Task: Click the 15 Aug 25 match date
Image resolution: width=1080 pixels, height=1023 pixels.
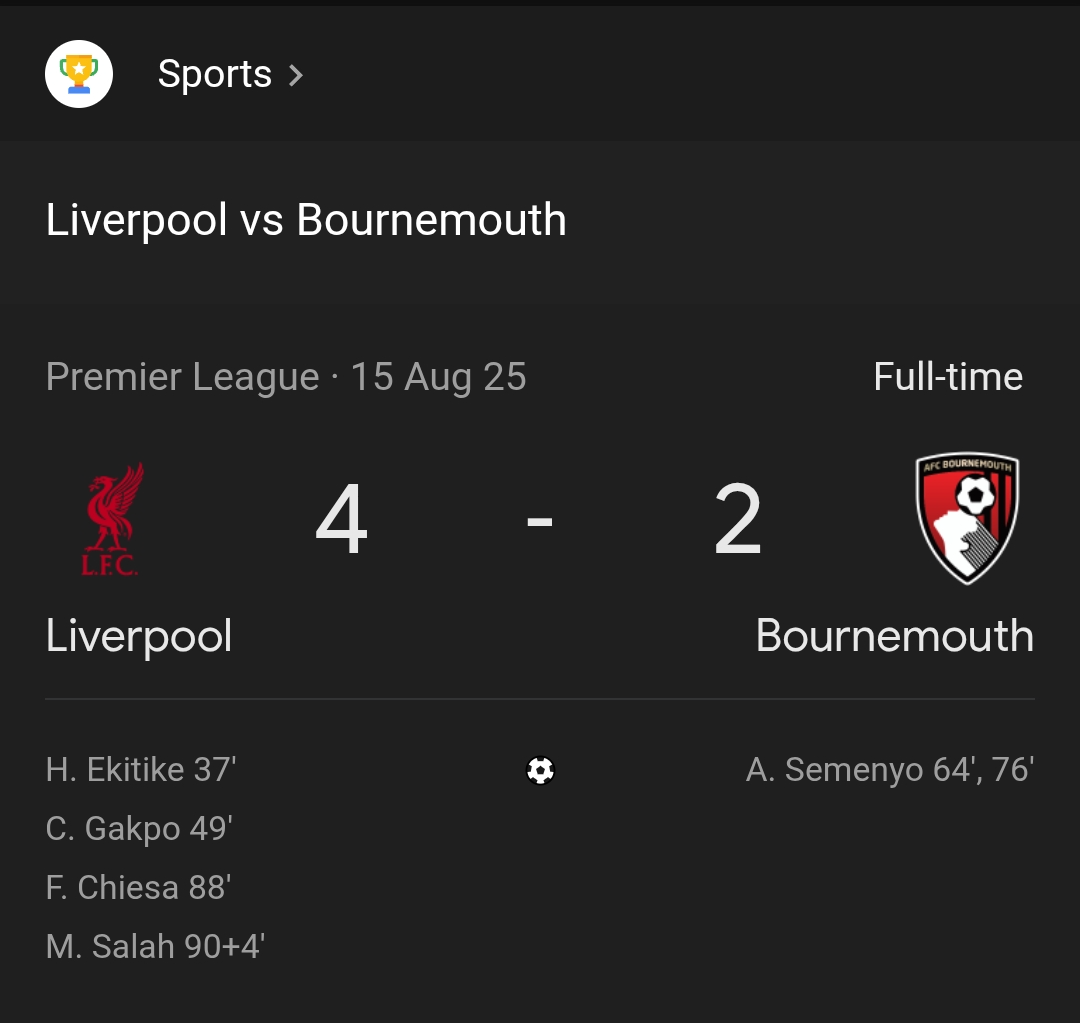Action: tap(440, 377)
